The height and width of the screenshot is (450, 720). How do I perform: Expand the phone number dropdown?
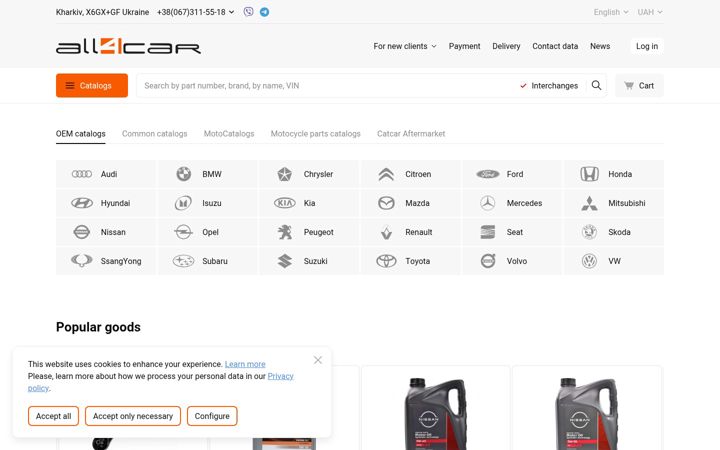(x=196, y=12)
